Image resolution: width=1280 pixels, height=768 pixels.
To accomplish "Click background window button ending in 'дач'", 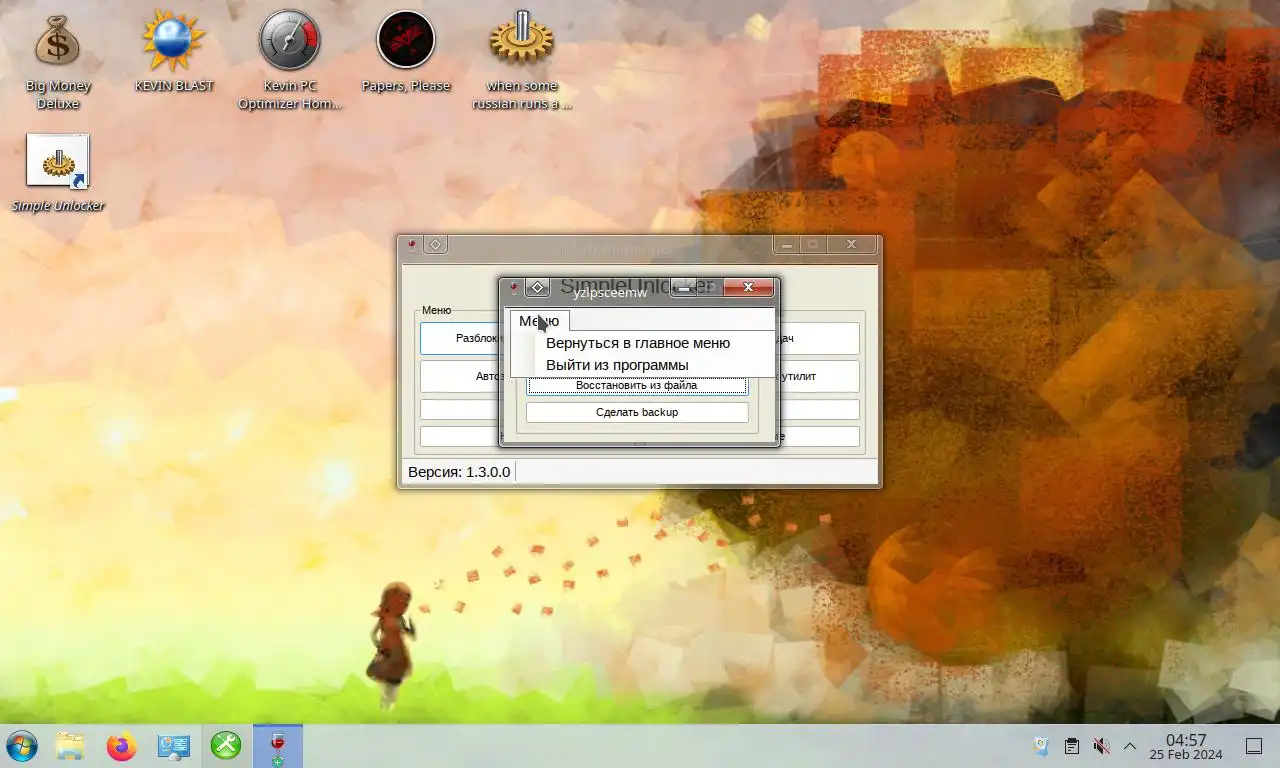I will tap(819, 338).
